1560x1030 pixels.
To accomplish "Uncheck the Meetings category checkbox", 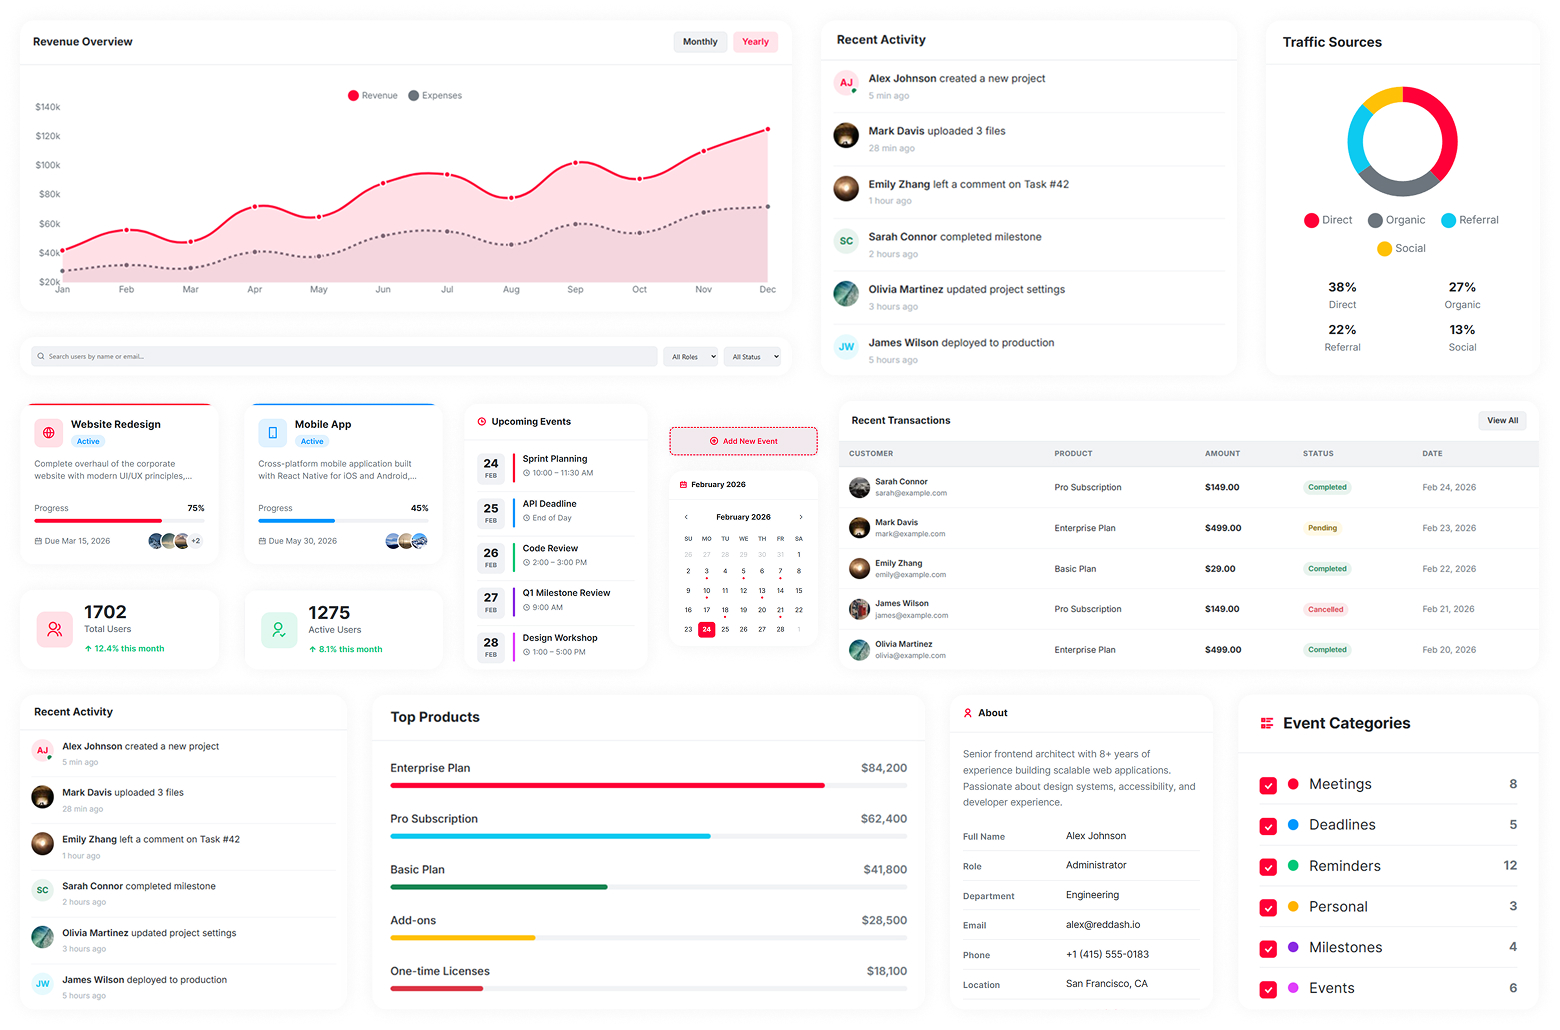I will pos(1268,785).
